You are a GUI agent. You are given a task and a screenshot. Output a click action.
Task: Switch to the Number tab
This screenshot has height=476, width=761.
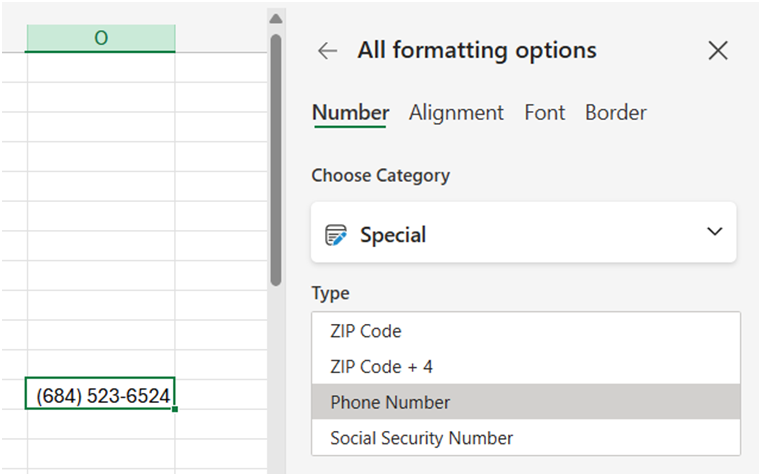350,113
